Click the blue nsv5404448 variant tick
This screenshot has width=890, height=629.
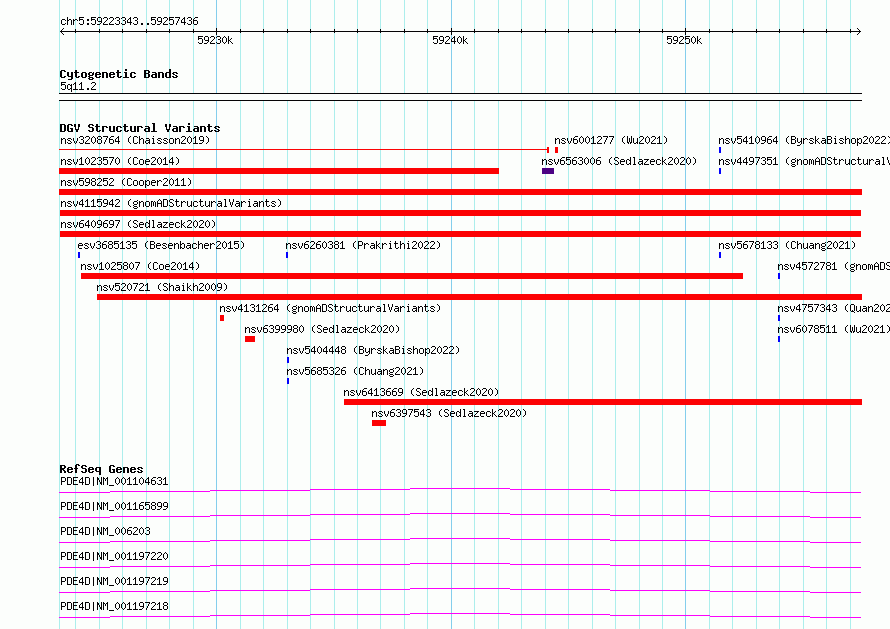click(x=288, y=360)
